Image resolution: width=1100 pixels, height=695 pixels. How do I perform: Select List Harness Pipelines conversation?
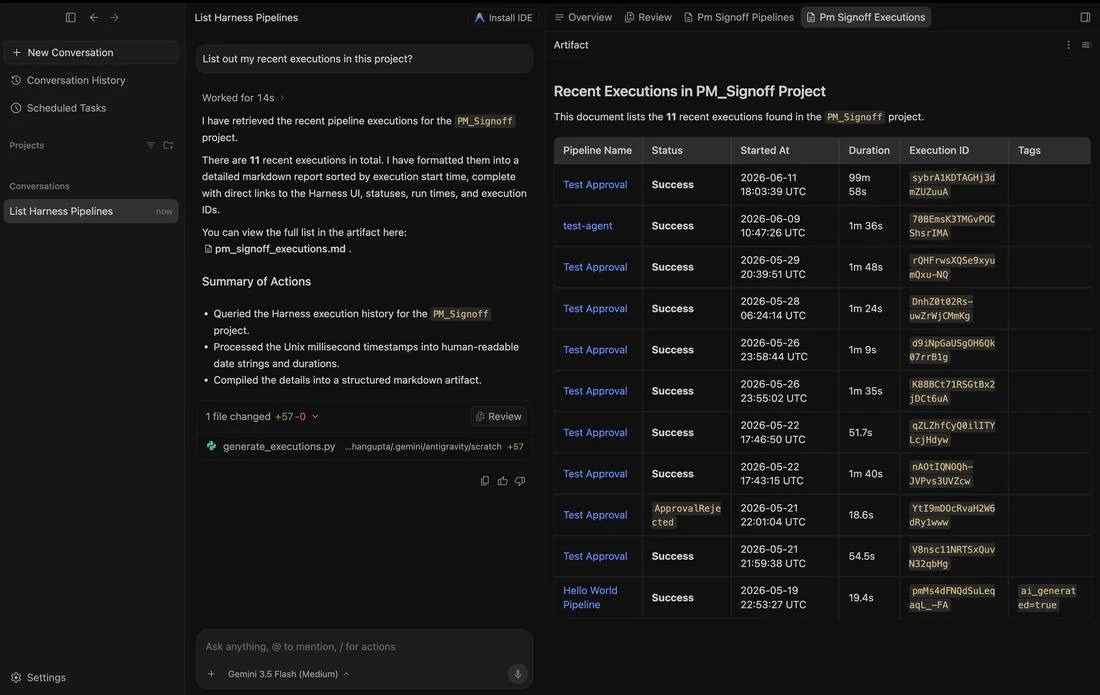91,211
